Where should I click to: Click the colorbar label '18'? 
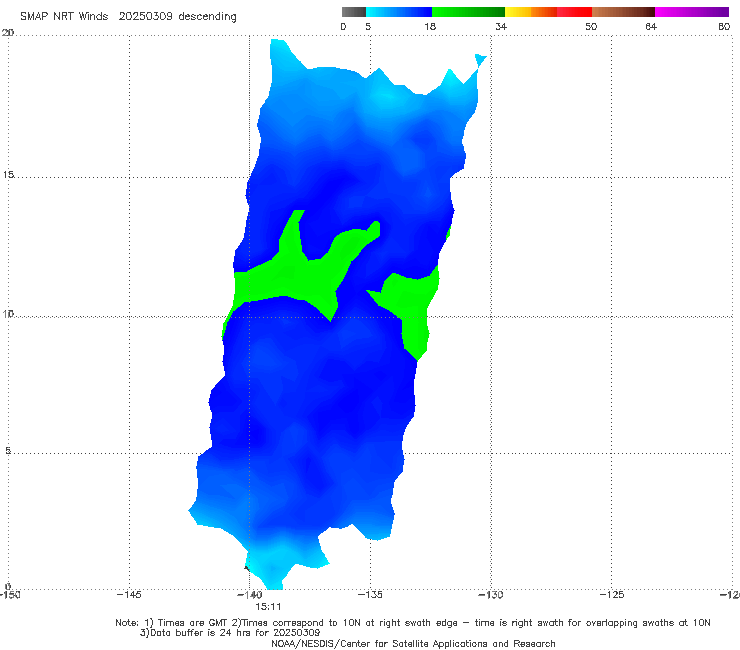pos(430,26)
